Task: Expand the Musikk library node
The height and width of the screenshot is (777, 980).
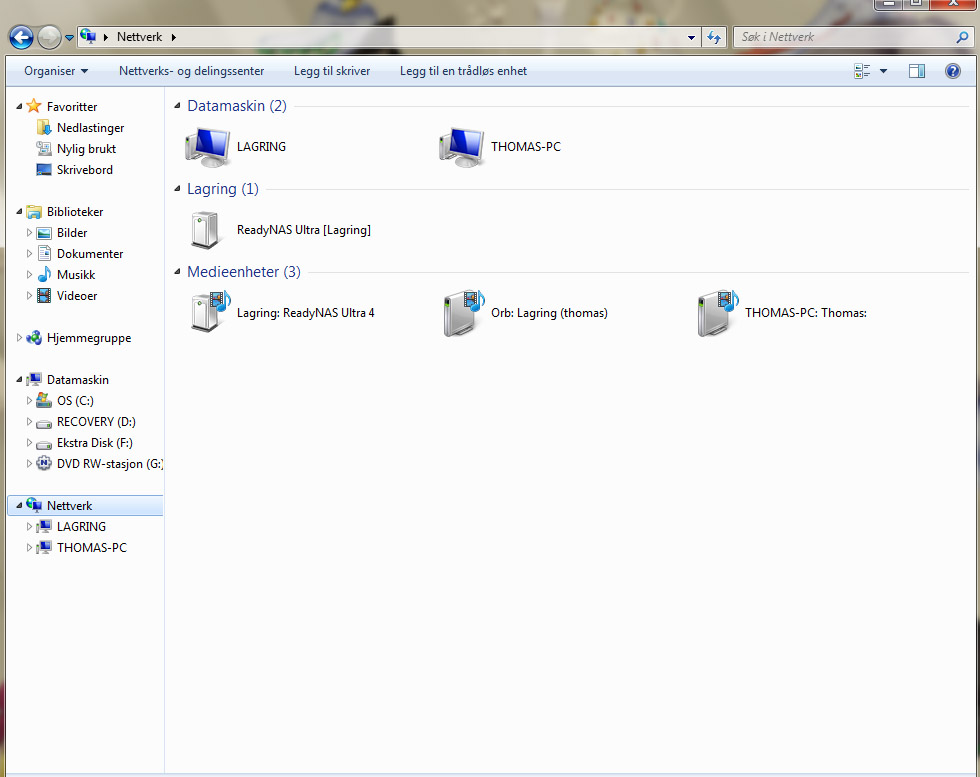Action: (x=29, y=274)
